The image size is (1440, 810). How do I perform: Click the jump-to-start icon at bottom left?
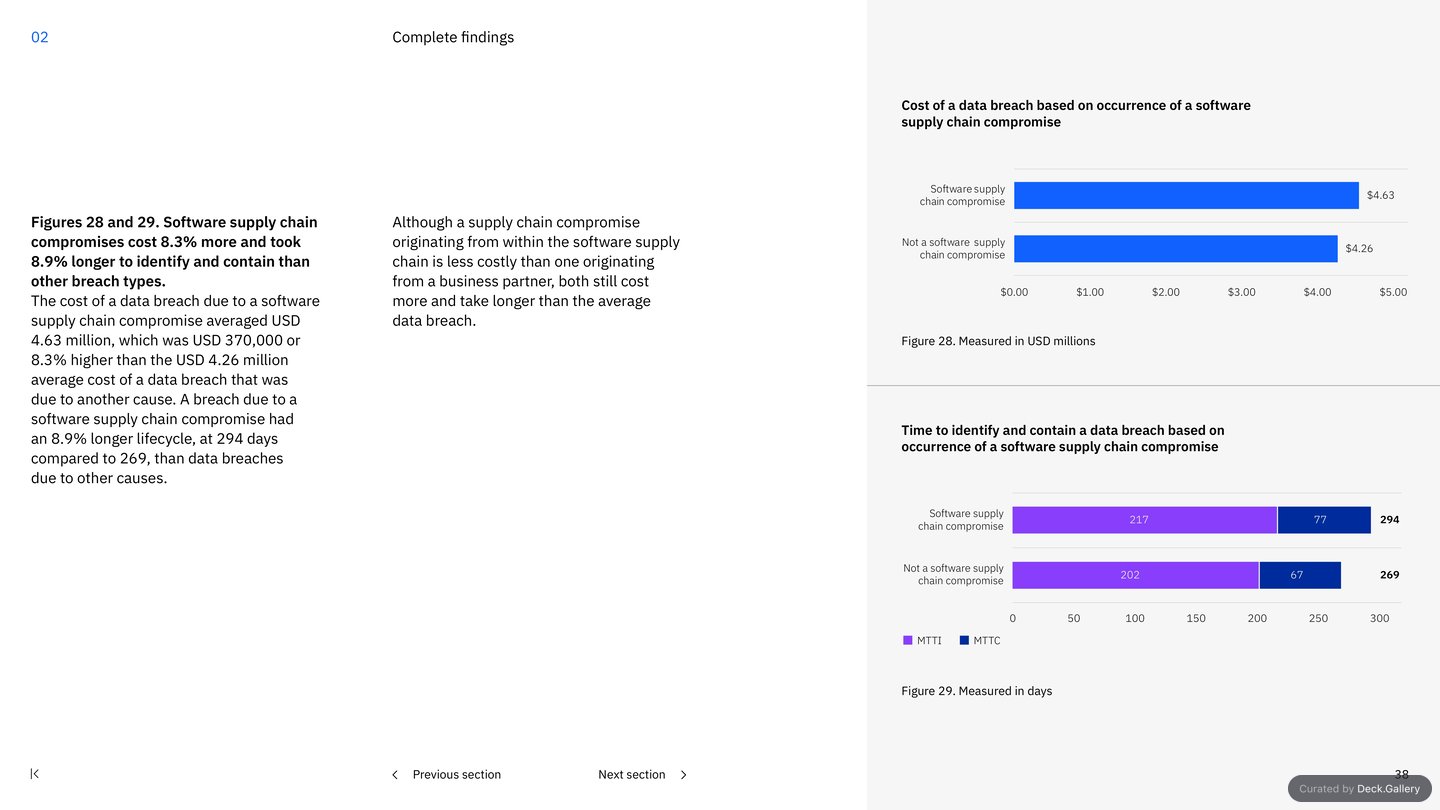pyautogui.click(x=35, y=774)
